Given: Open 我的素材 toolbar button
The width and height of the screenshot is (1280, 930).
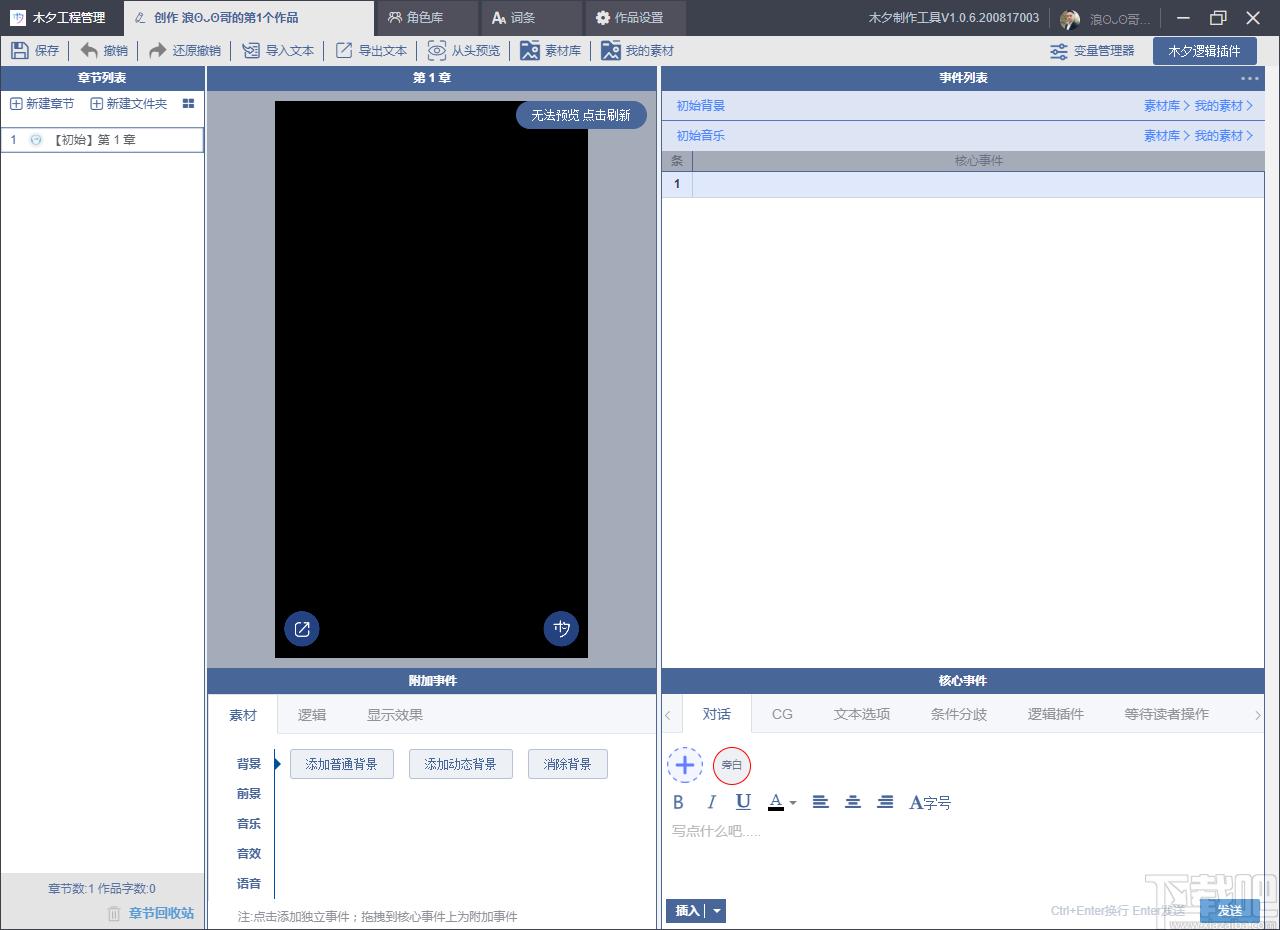Looking at the screenshot, I should coord(638,50).
